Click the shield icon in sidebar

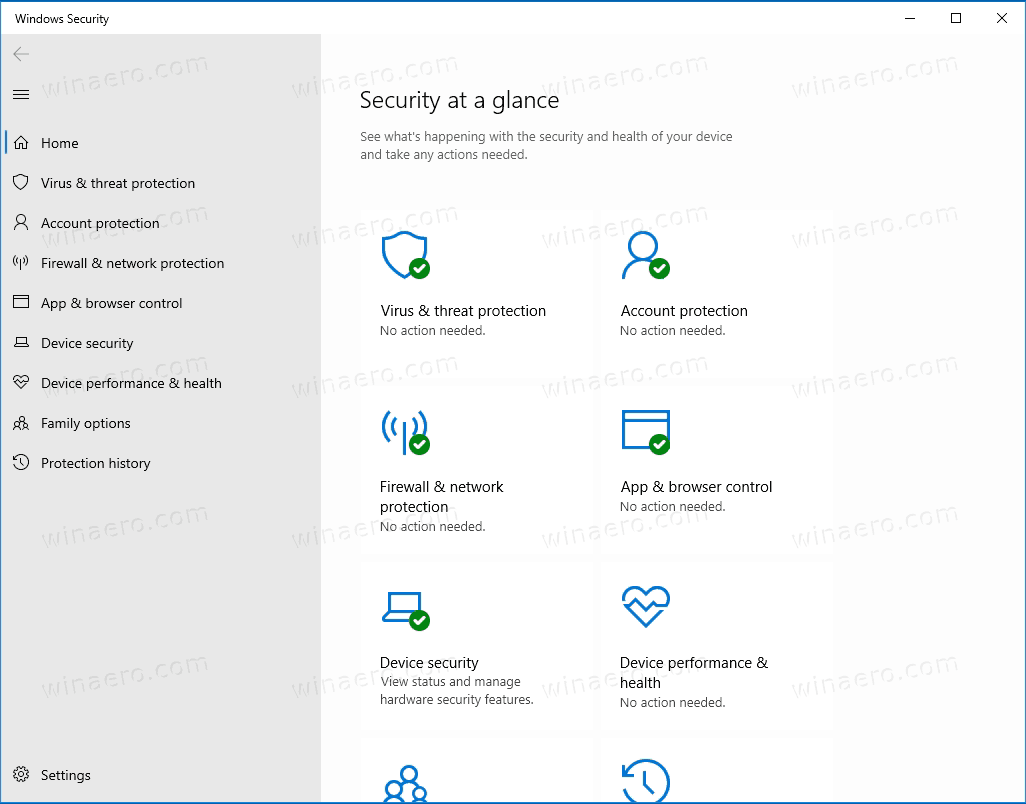(21, 183)
